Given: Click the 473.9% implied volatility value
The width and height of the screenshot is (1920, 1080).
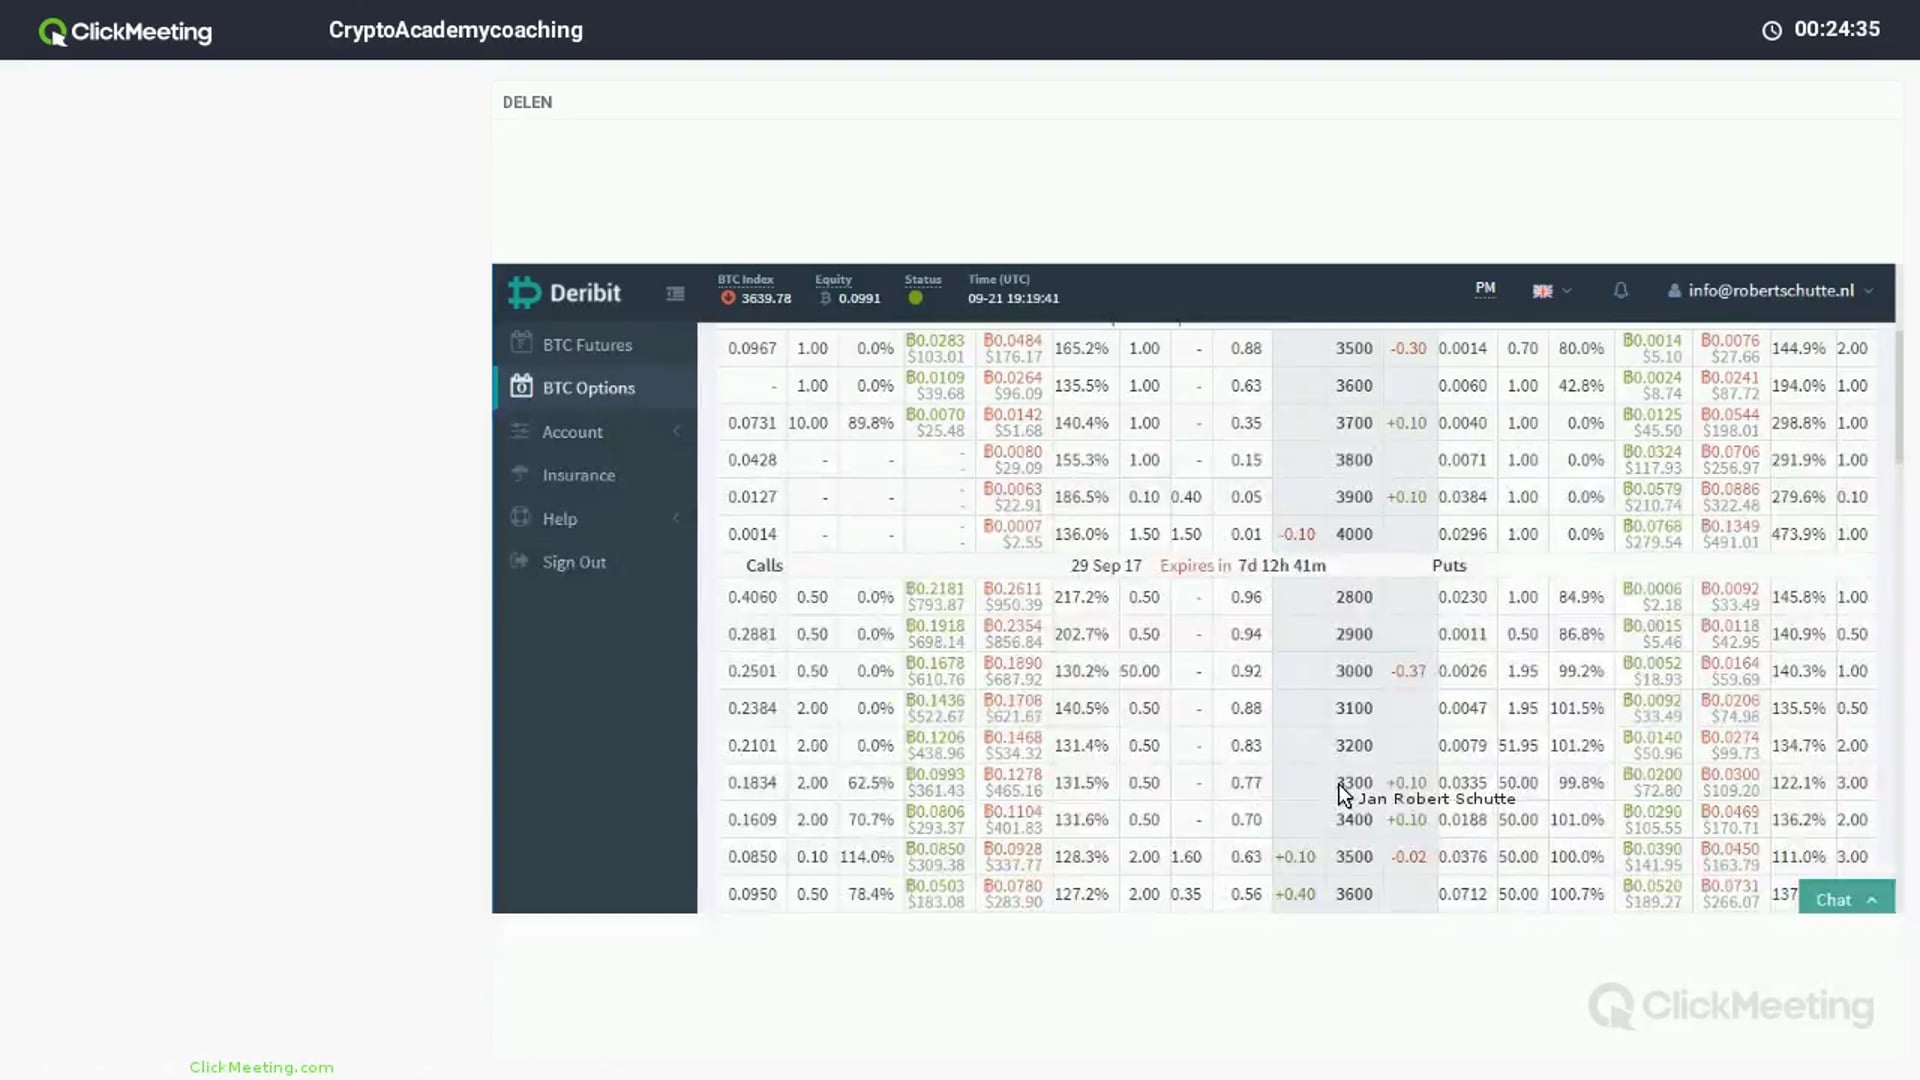Looking at the screenshot, I should coord(1798,534).
